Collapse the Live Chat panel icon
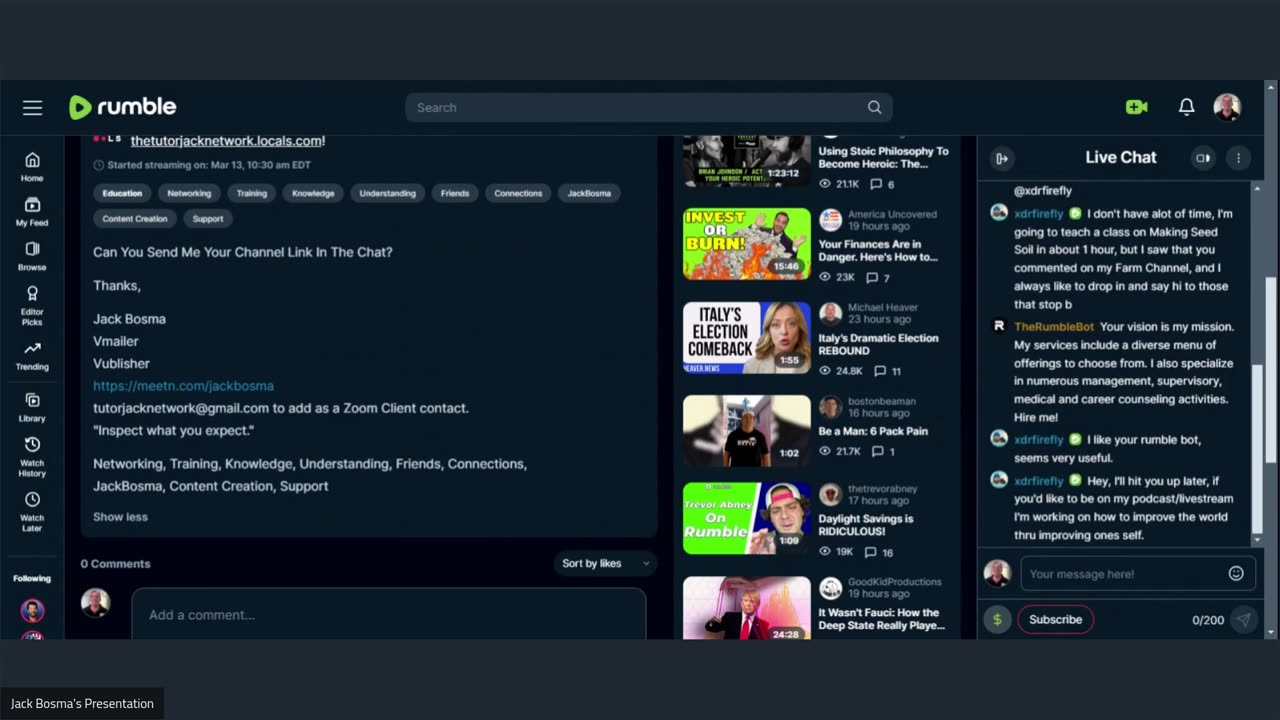Viewport: 1280px width, 720px height. pyautogui.click(x=1001, y=158)
